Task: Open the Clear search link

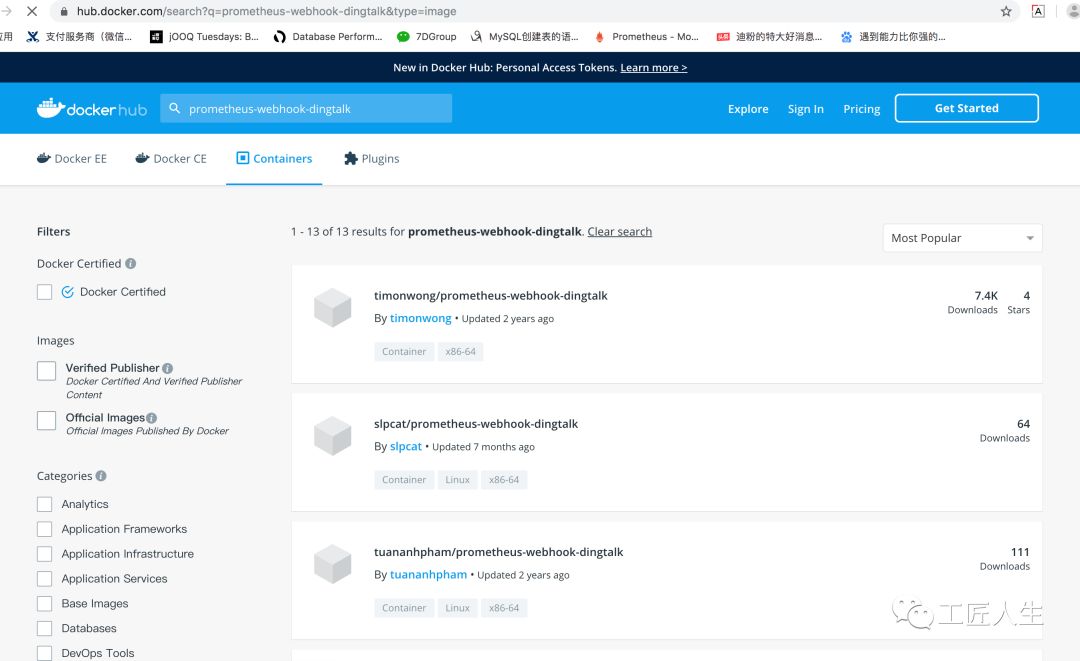Action: [619, 231]
